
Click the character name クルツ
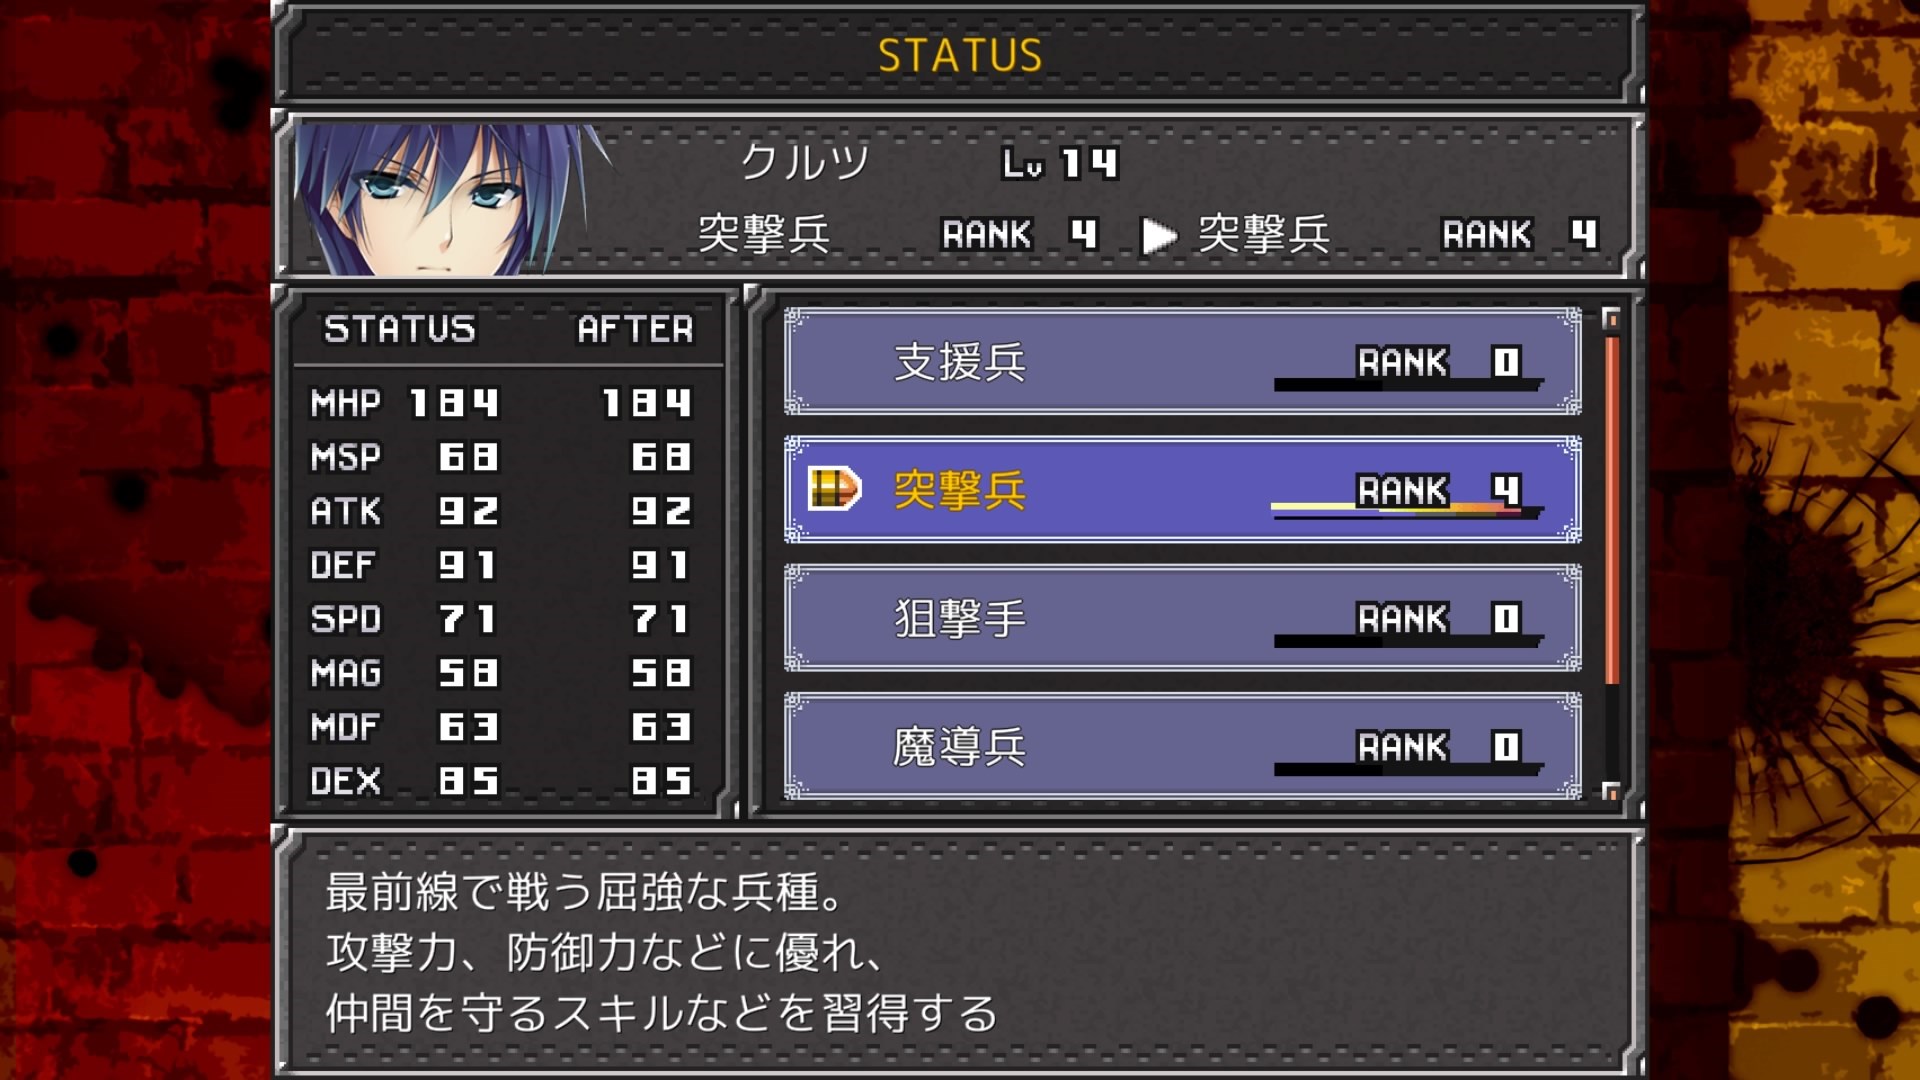point(805,162)
